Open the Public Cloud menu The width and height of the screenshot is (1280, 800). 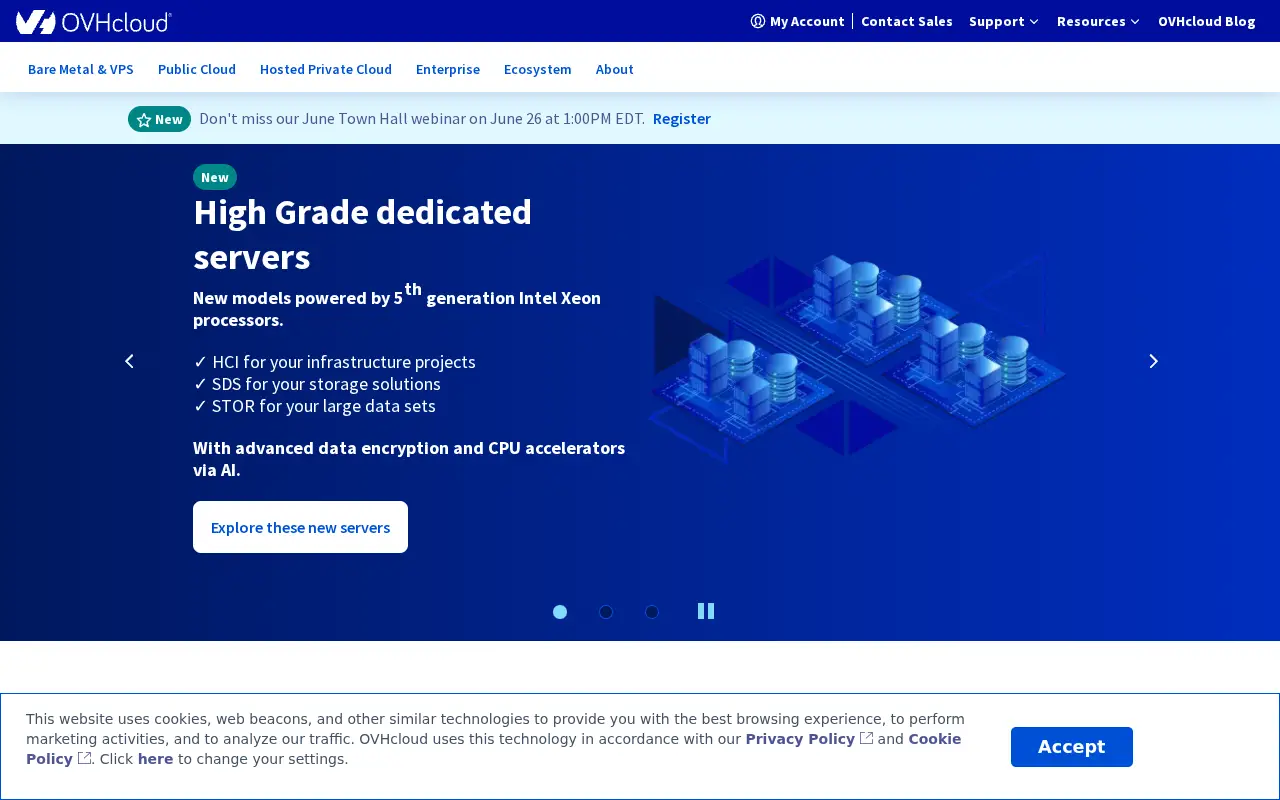[x=197, y=69]
